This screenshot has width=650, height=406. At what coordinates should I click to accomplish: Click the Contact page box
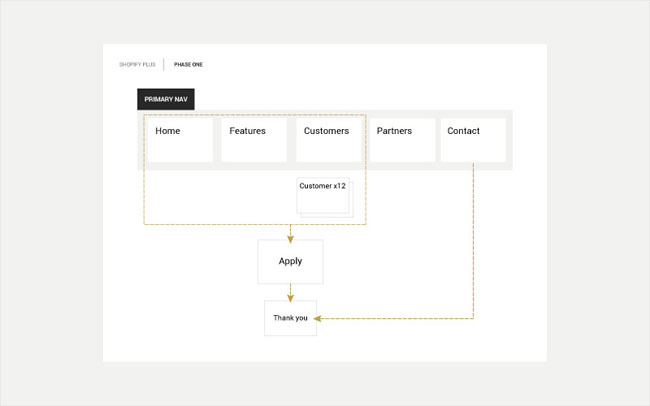tap(473, 140)
